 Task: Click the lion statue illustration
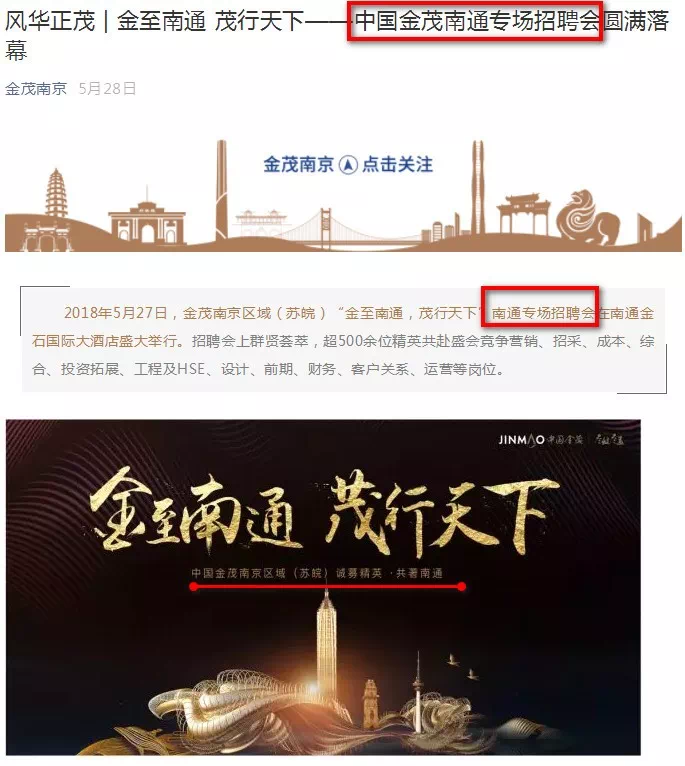point(588,217)
